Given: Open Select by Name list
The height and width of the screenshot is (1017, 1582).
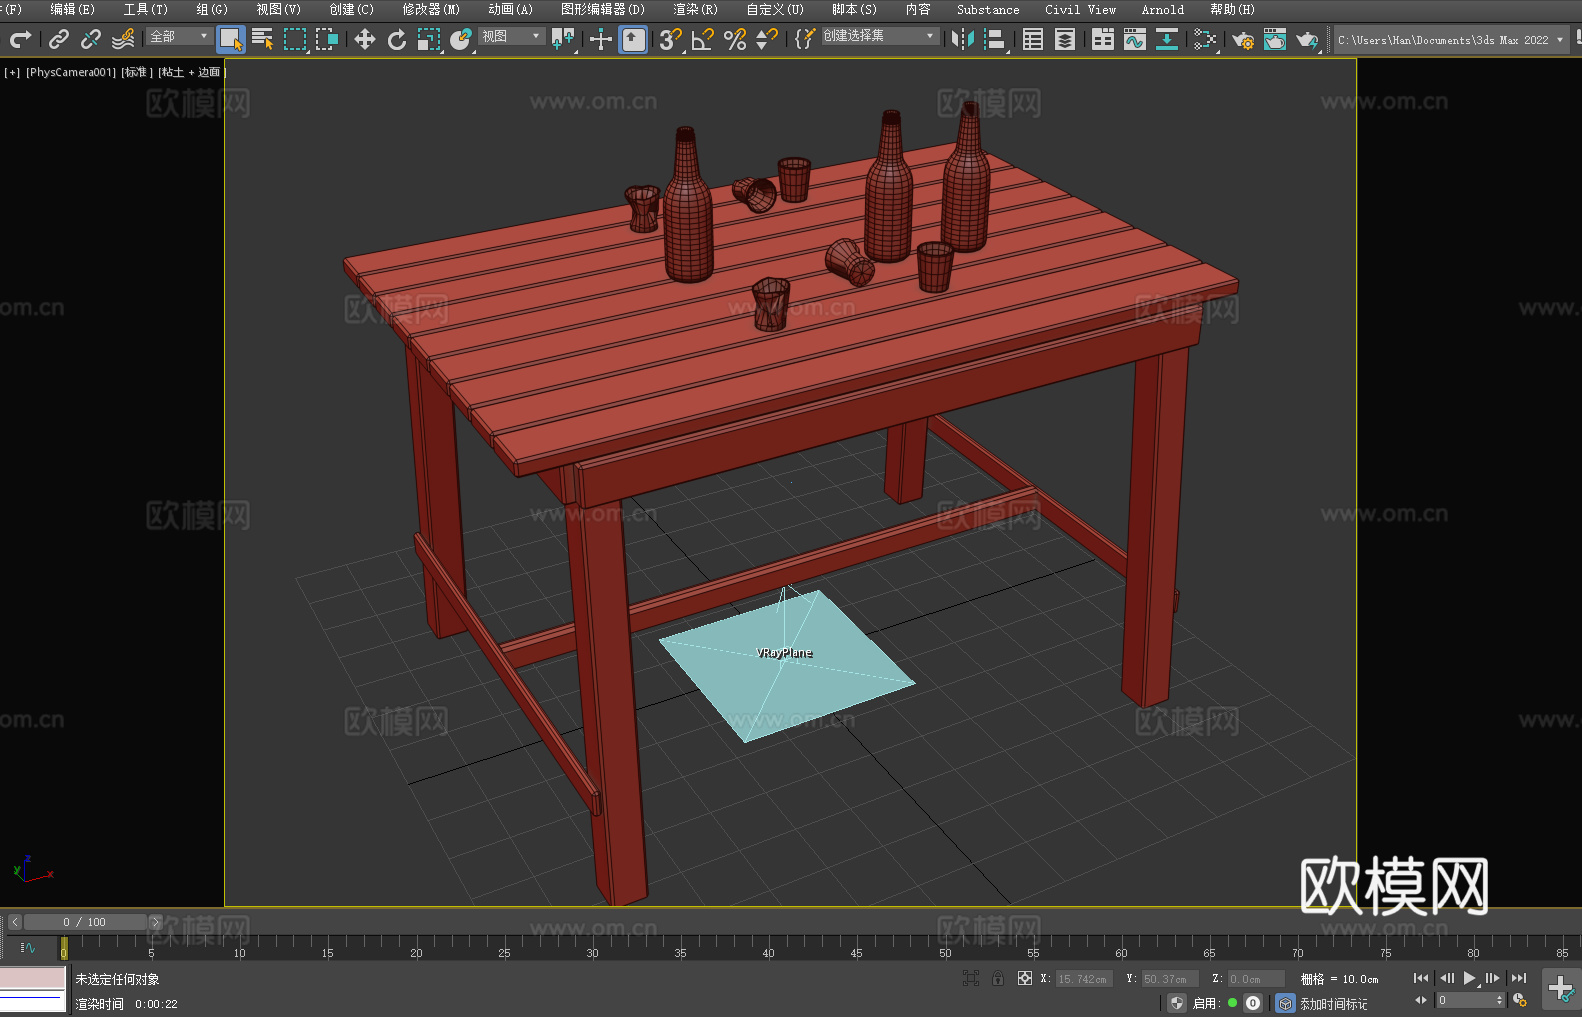Looking at the screenshot, I should point(263,39).
